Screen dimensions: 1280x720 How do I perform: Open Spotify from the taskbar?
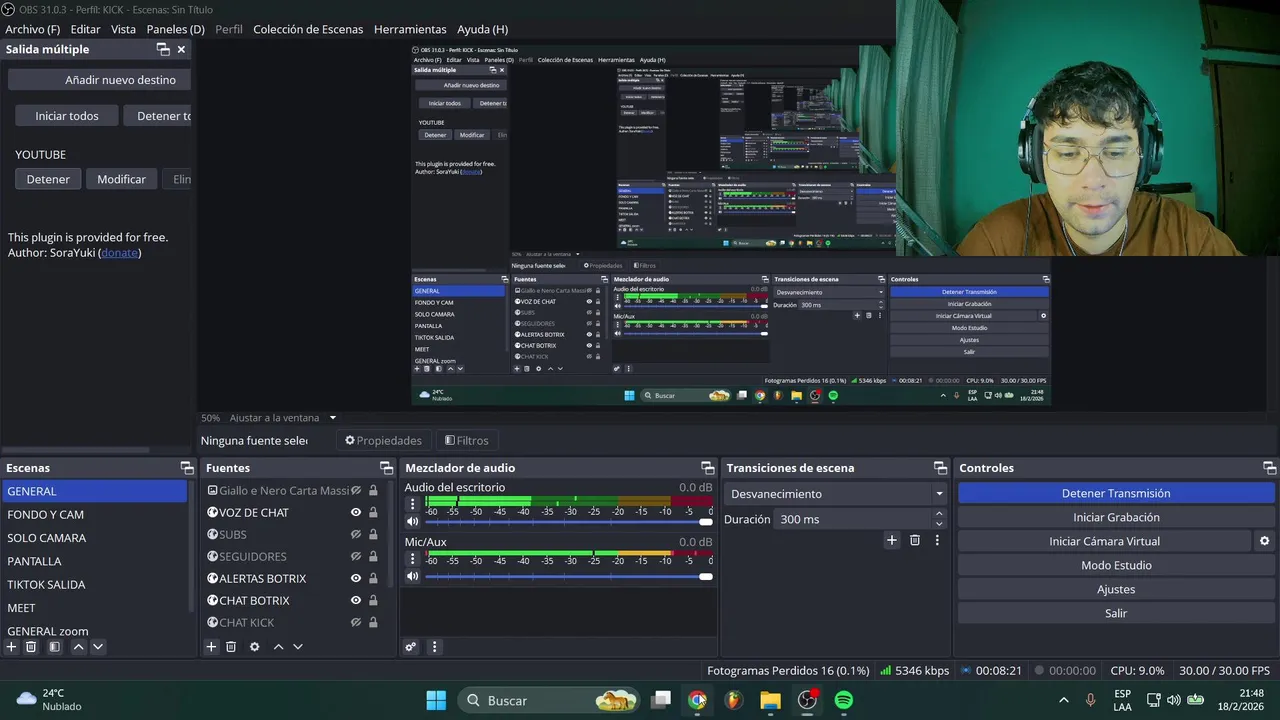[843, 700]
